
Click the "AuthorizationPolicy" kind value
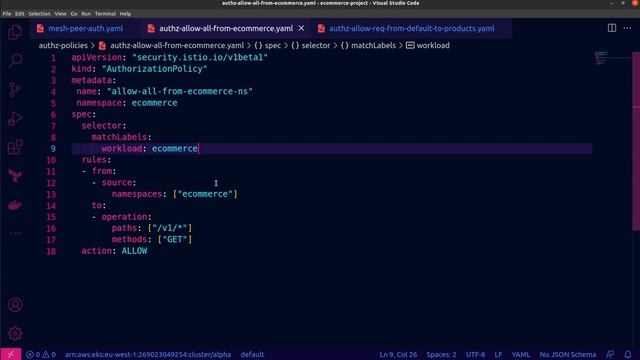154,69
